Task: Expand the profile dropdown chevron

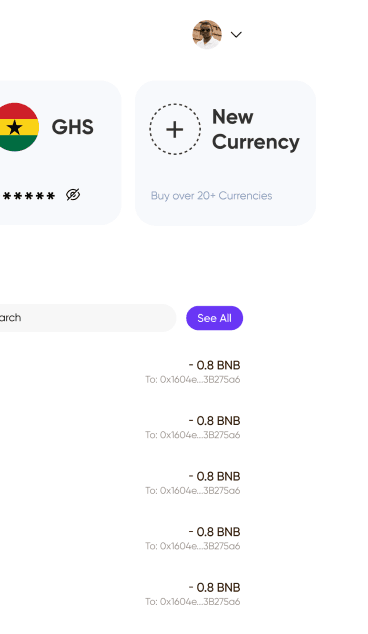Action: point(236,35)
